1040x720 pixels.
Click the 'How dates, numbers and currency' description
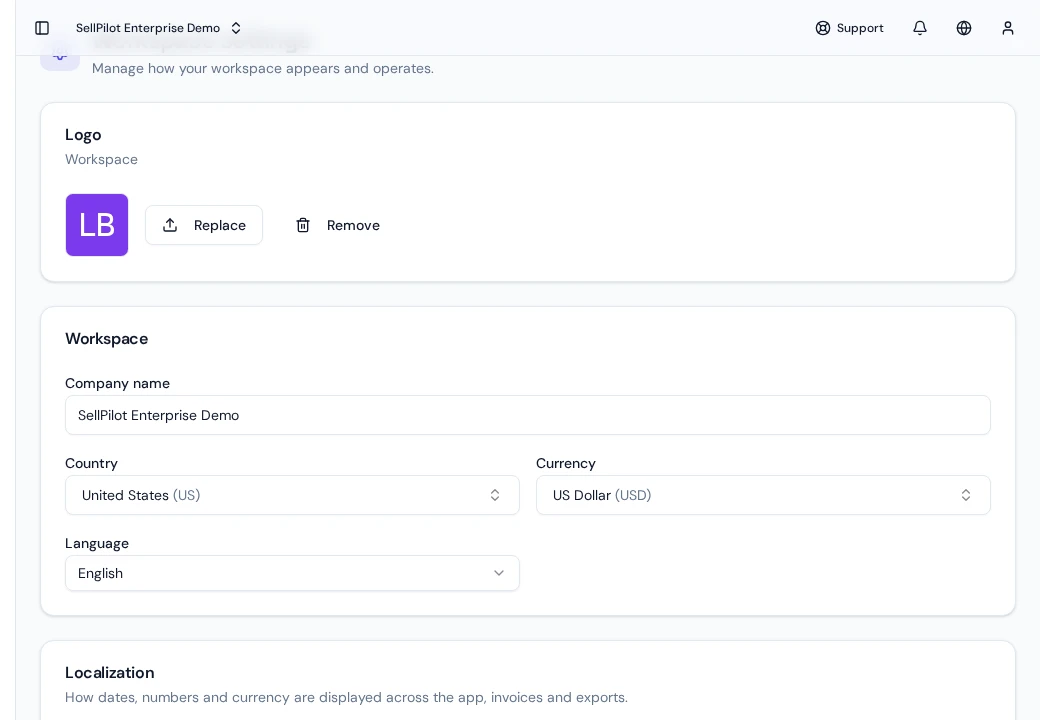point(346,697)
